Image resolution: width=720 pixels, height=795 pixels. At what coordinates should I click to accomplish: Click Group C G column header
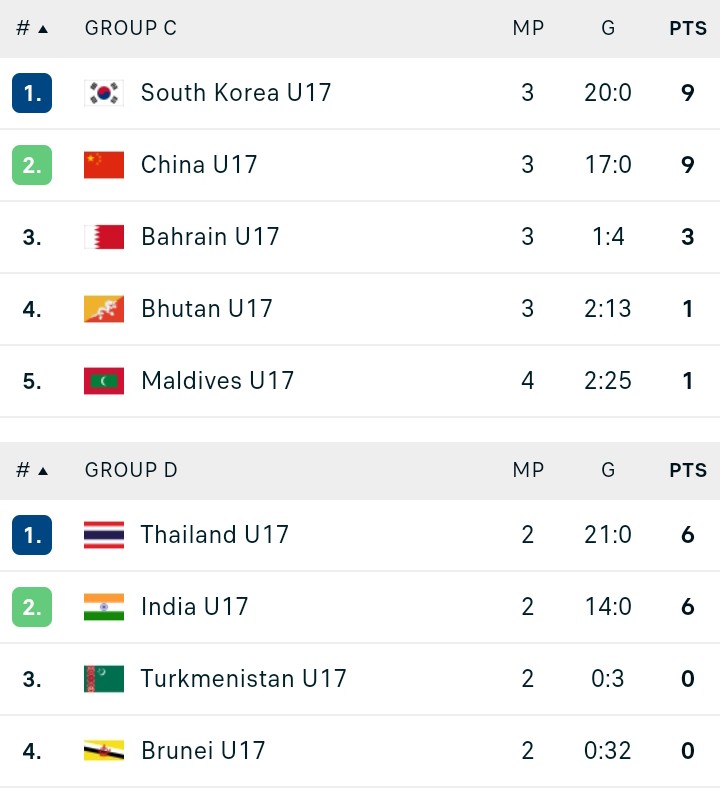(608, 28)
